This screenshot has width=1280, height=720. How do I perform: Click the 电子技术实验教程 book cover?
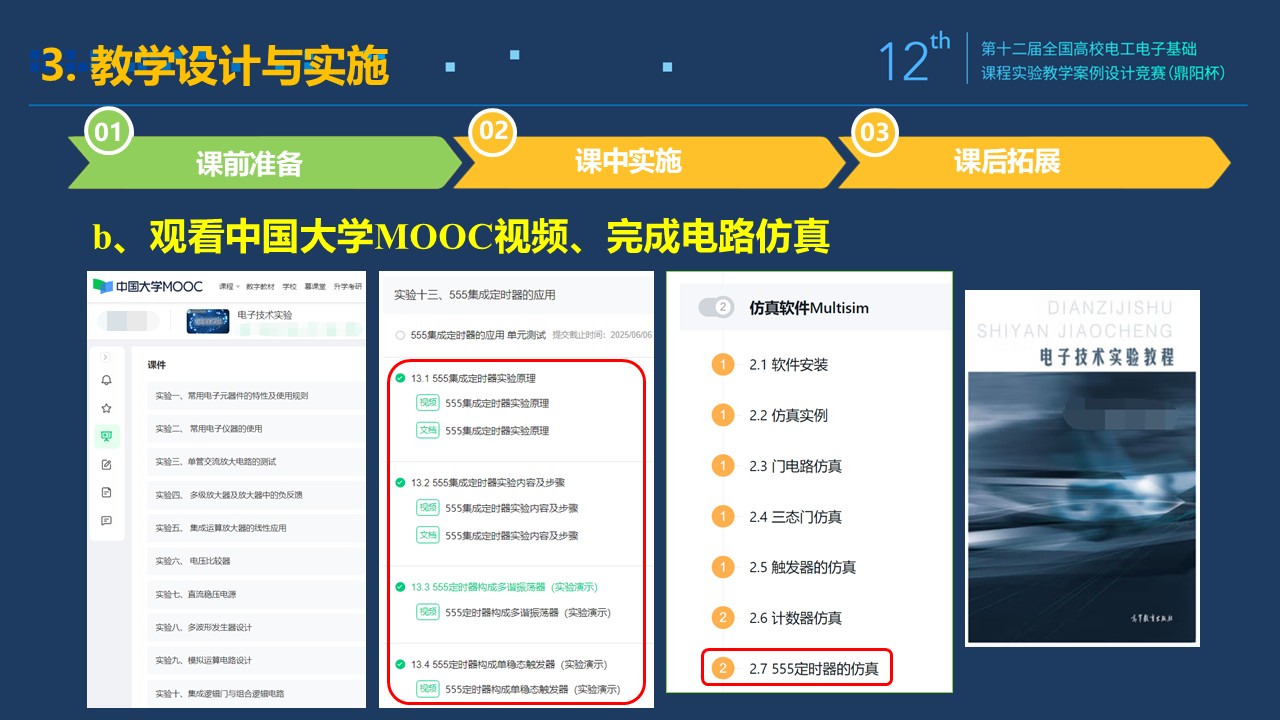(x=1081, y=468)
